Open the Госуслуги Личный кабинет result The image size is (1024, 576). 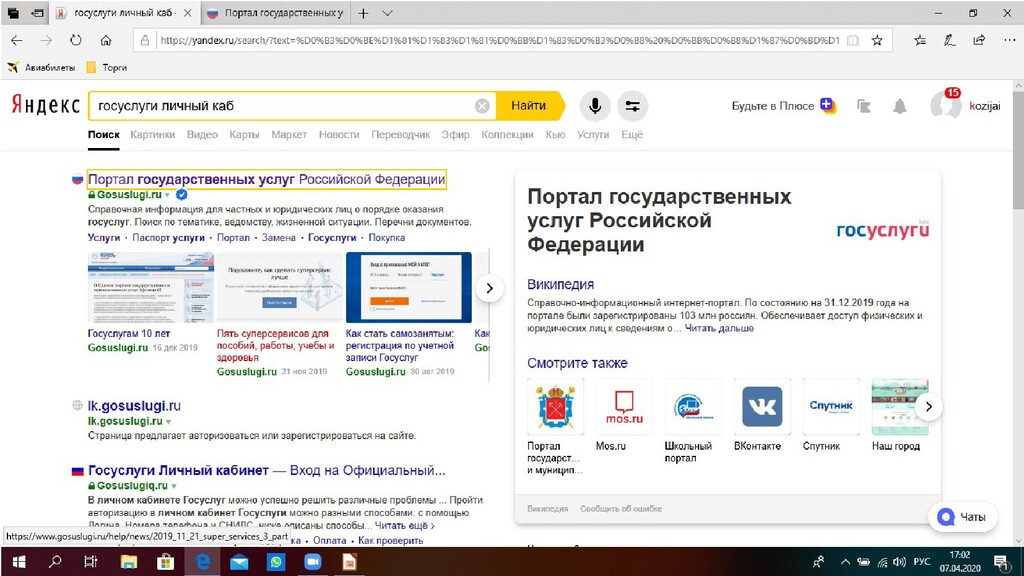click(x=266, y=470)
